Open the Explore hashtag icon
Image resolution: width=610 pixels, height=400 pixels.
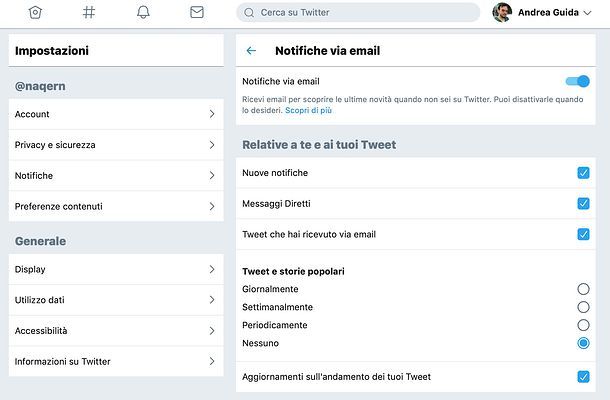pyautogui.click(x=89, y=13)
